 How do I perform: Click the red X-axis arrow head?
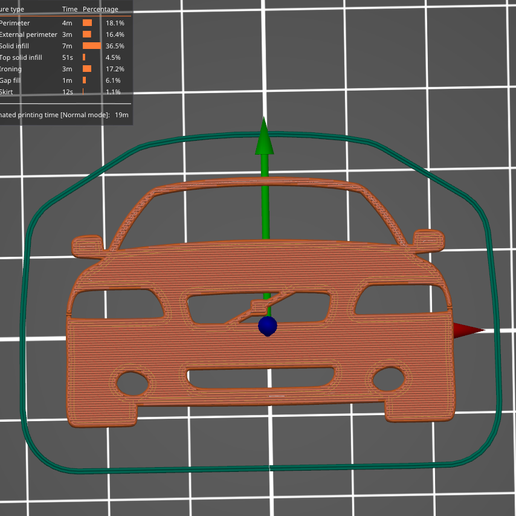[468, 330]
